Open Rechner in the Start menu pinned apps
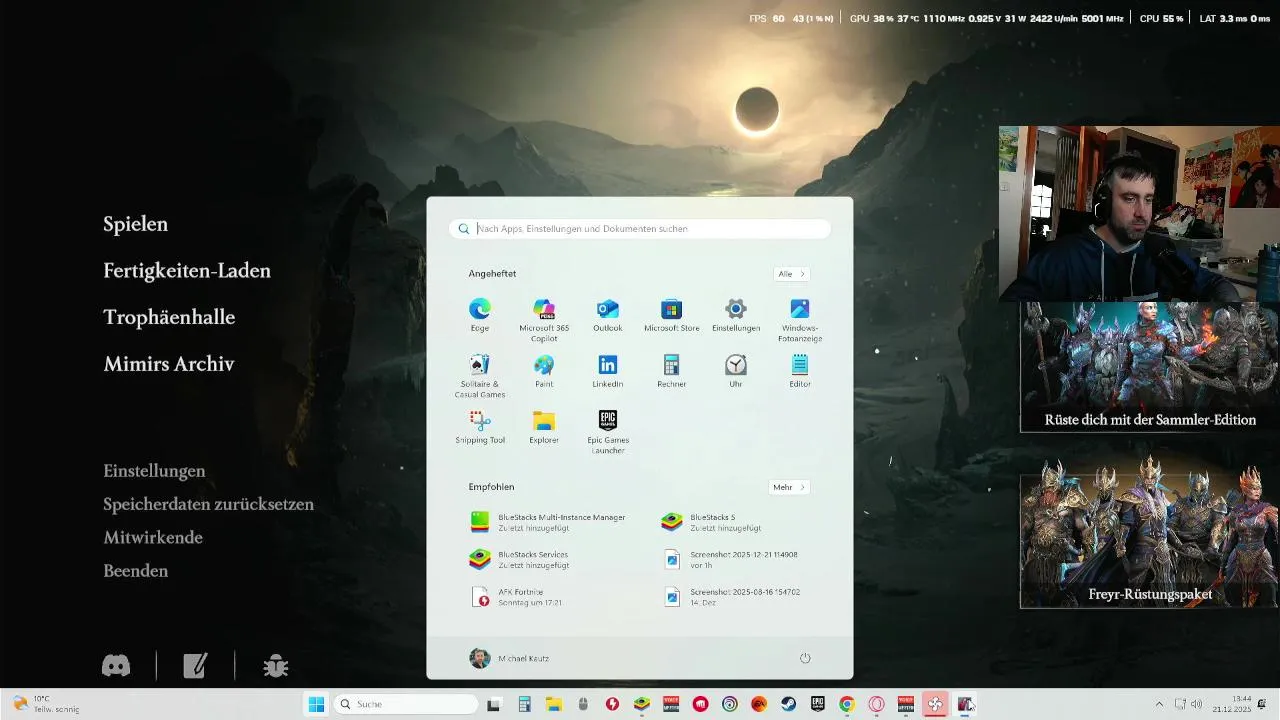The width and height of the screenshot is (1280, 720). tap(672, 371)
